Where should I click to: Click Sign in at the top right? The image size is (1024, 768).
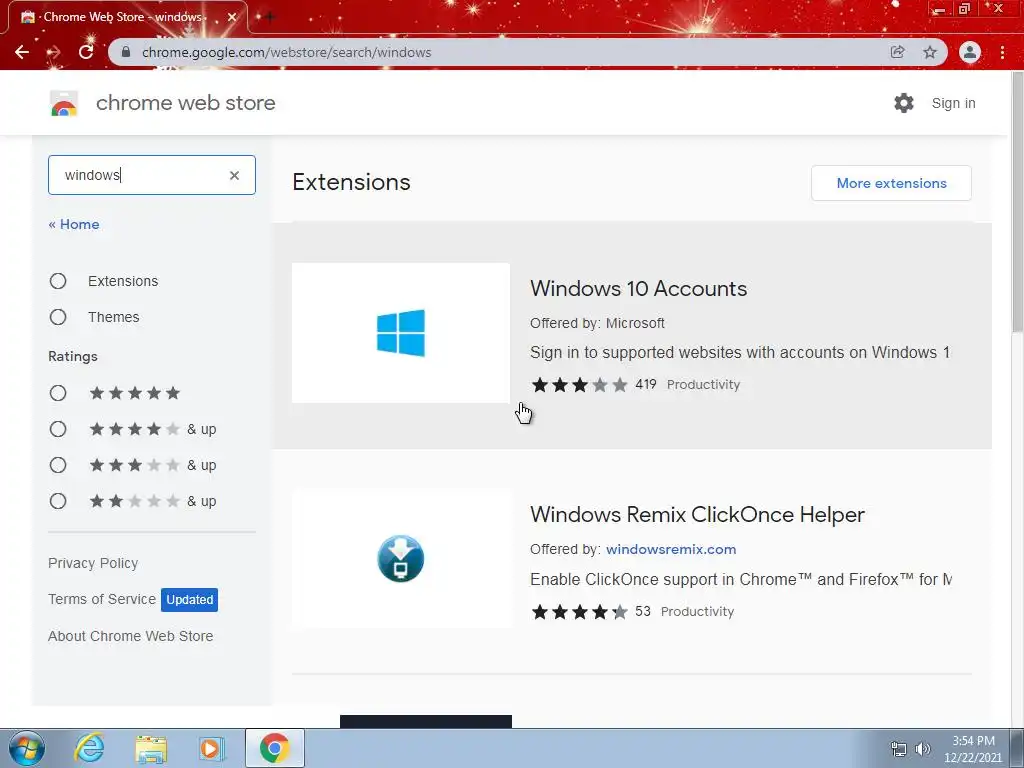[953, 103]
